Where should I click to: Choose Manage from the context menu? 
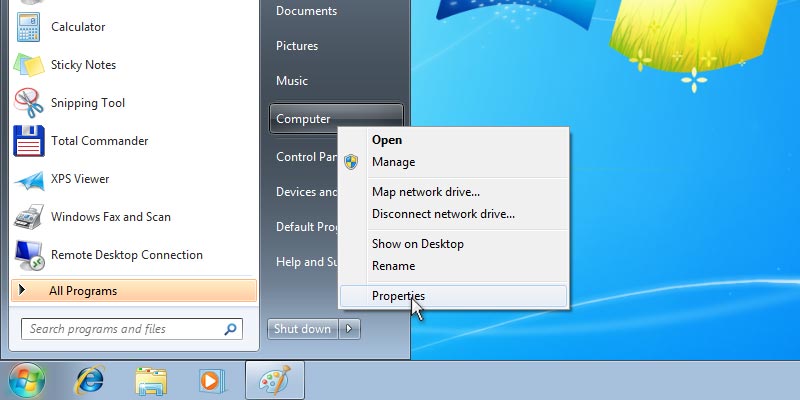393,162
